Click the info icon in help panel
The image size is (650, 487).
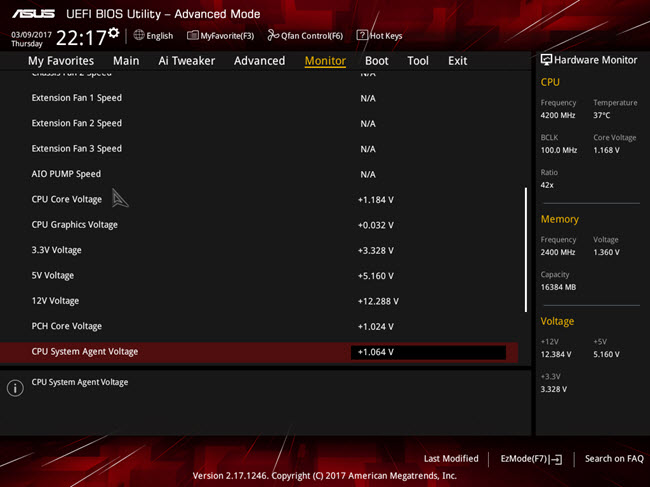(15, 388)
